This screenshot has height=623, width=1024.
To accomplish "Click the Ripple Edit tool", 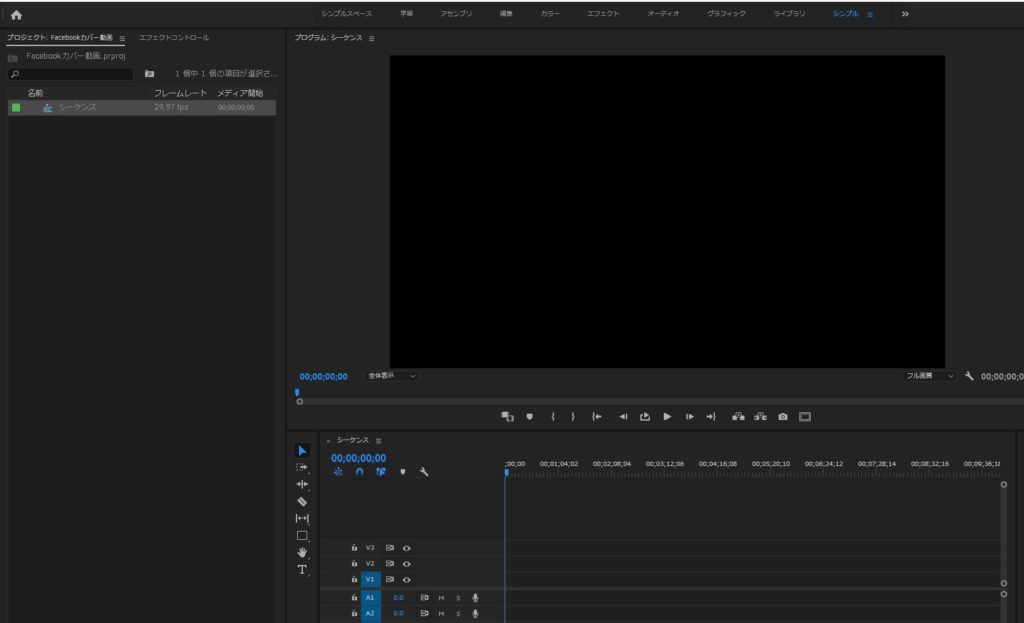I will (302, 484).
